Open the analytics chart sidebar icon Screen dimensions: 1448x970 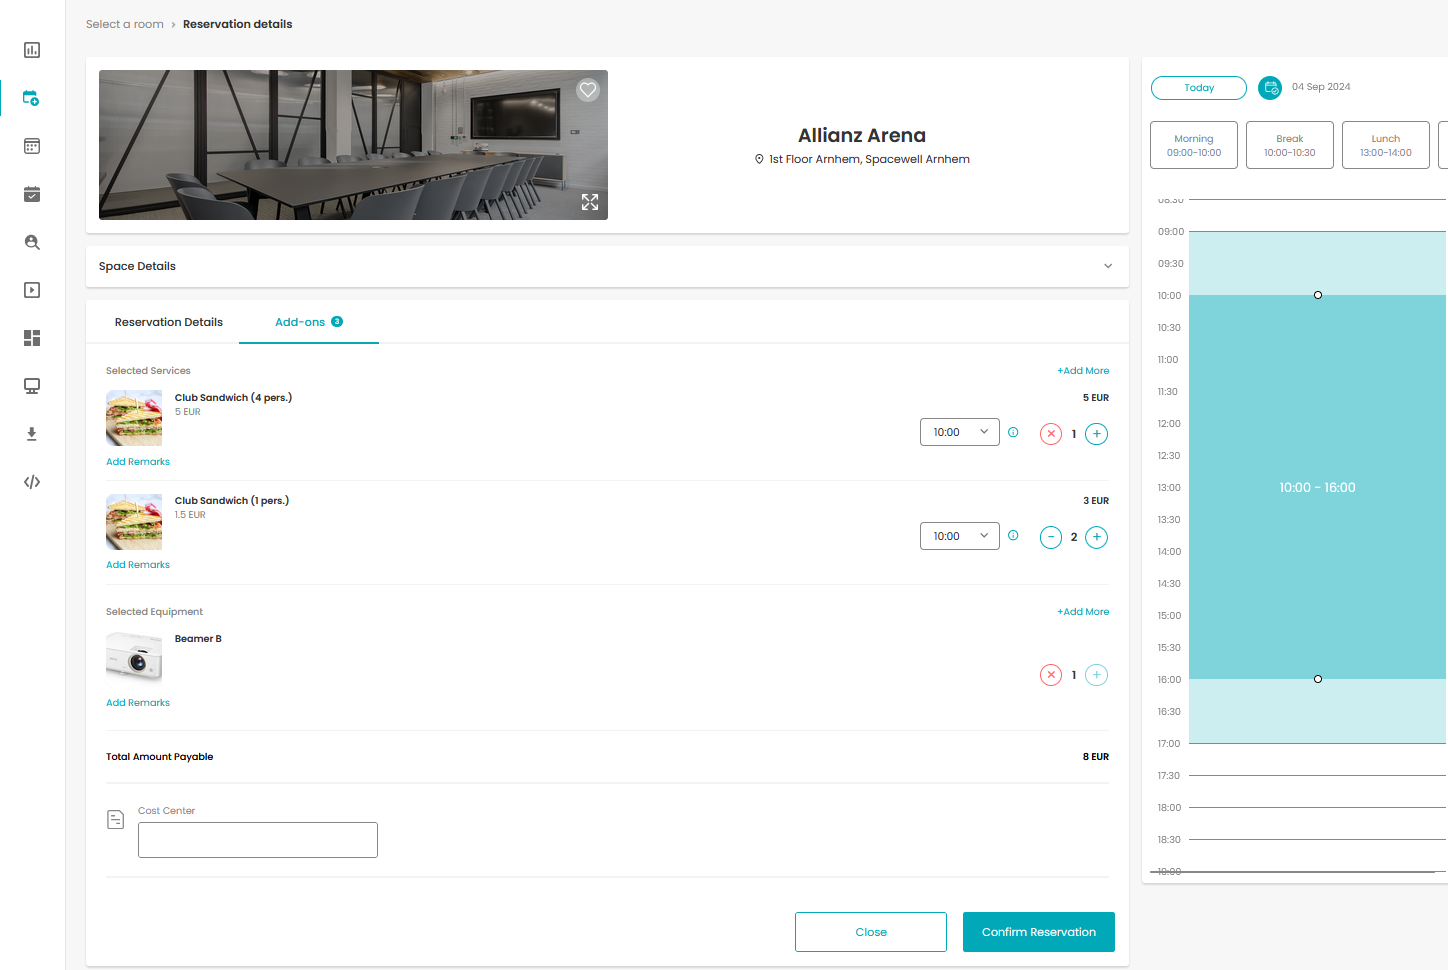point(32,50)
